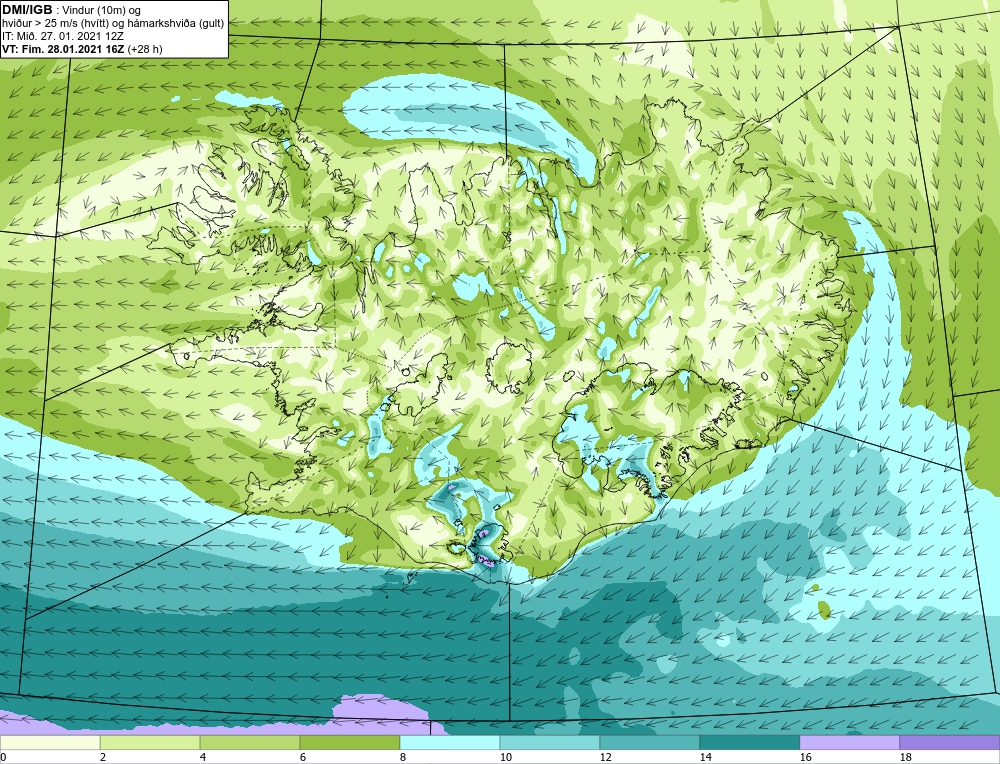The height and width of the screenshot is (764, 1000).
Task: Click the legend scale label '6'
Action: (303, 757)
